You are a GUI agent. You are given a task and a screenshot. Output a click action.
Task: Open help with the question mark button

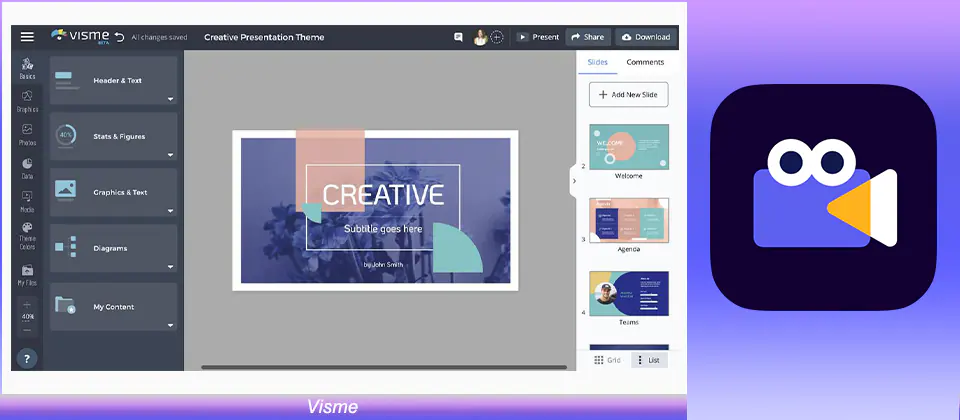pyautogui.click(x=27, y=359)
